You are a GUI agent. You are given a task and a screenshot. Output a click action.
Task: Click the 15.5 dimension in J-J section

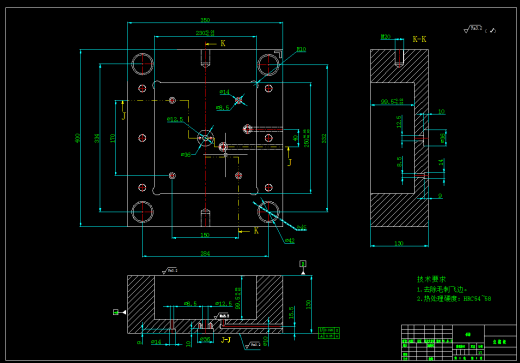(291, 312)
